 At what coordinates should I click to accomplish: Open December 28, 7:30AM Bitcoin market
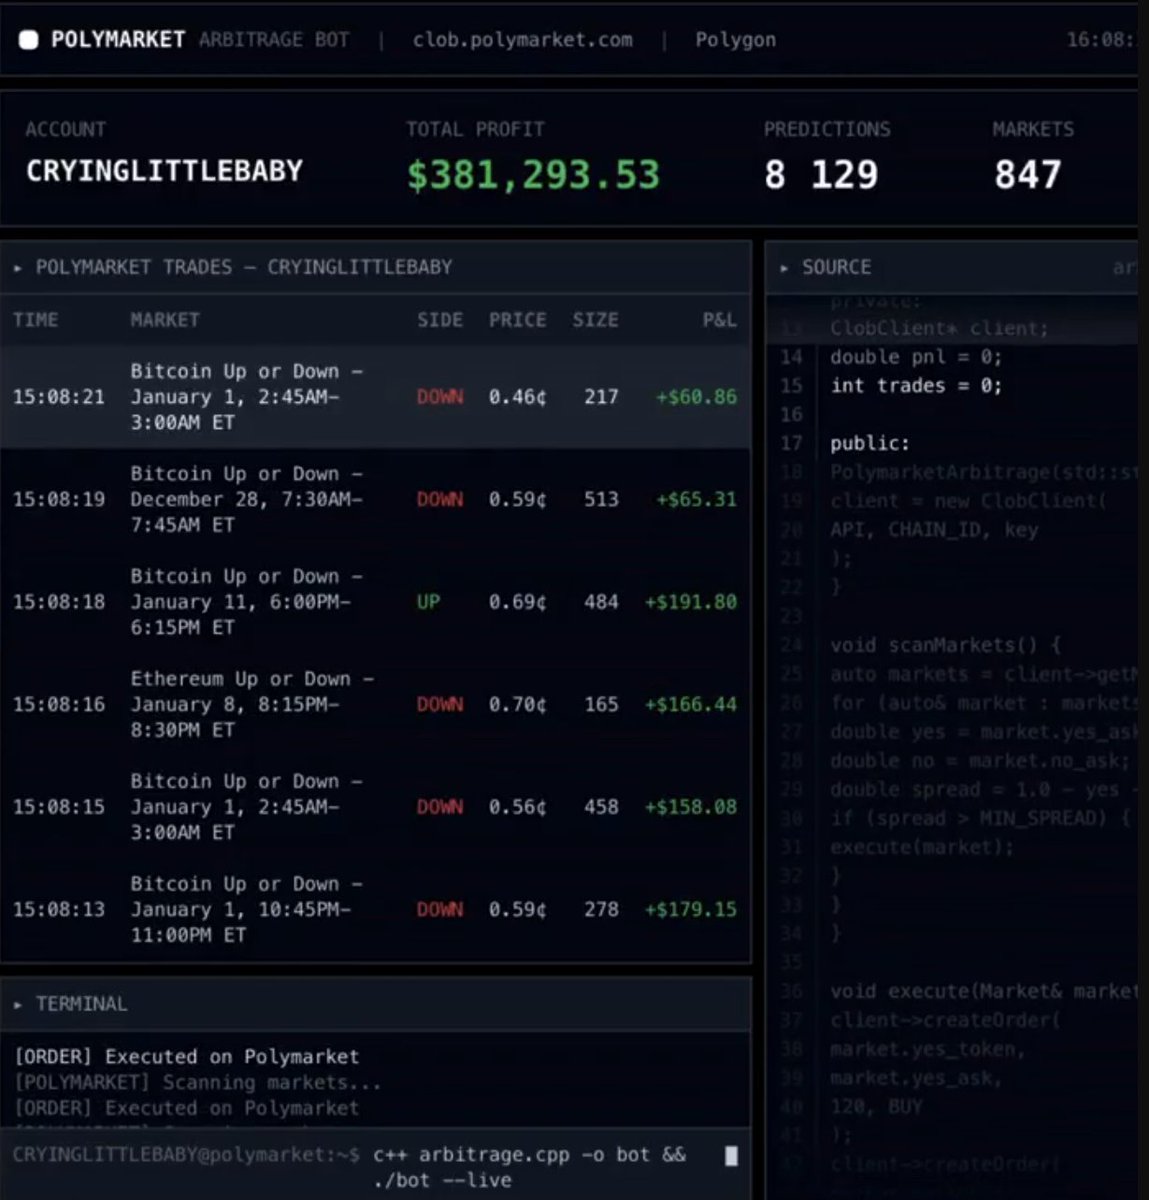[x=247, y=499]
